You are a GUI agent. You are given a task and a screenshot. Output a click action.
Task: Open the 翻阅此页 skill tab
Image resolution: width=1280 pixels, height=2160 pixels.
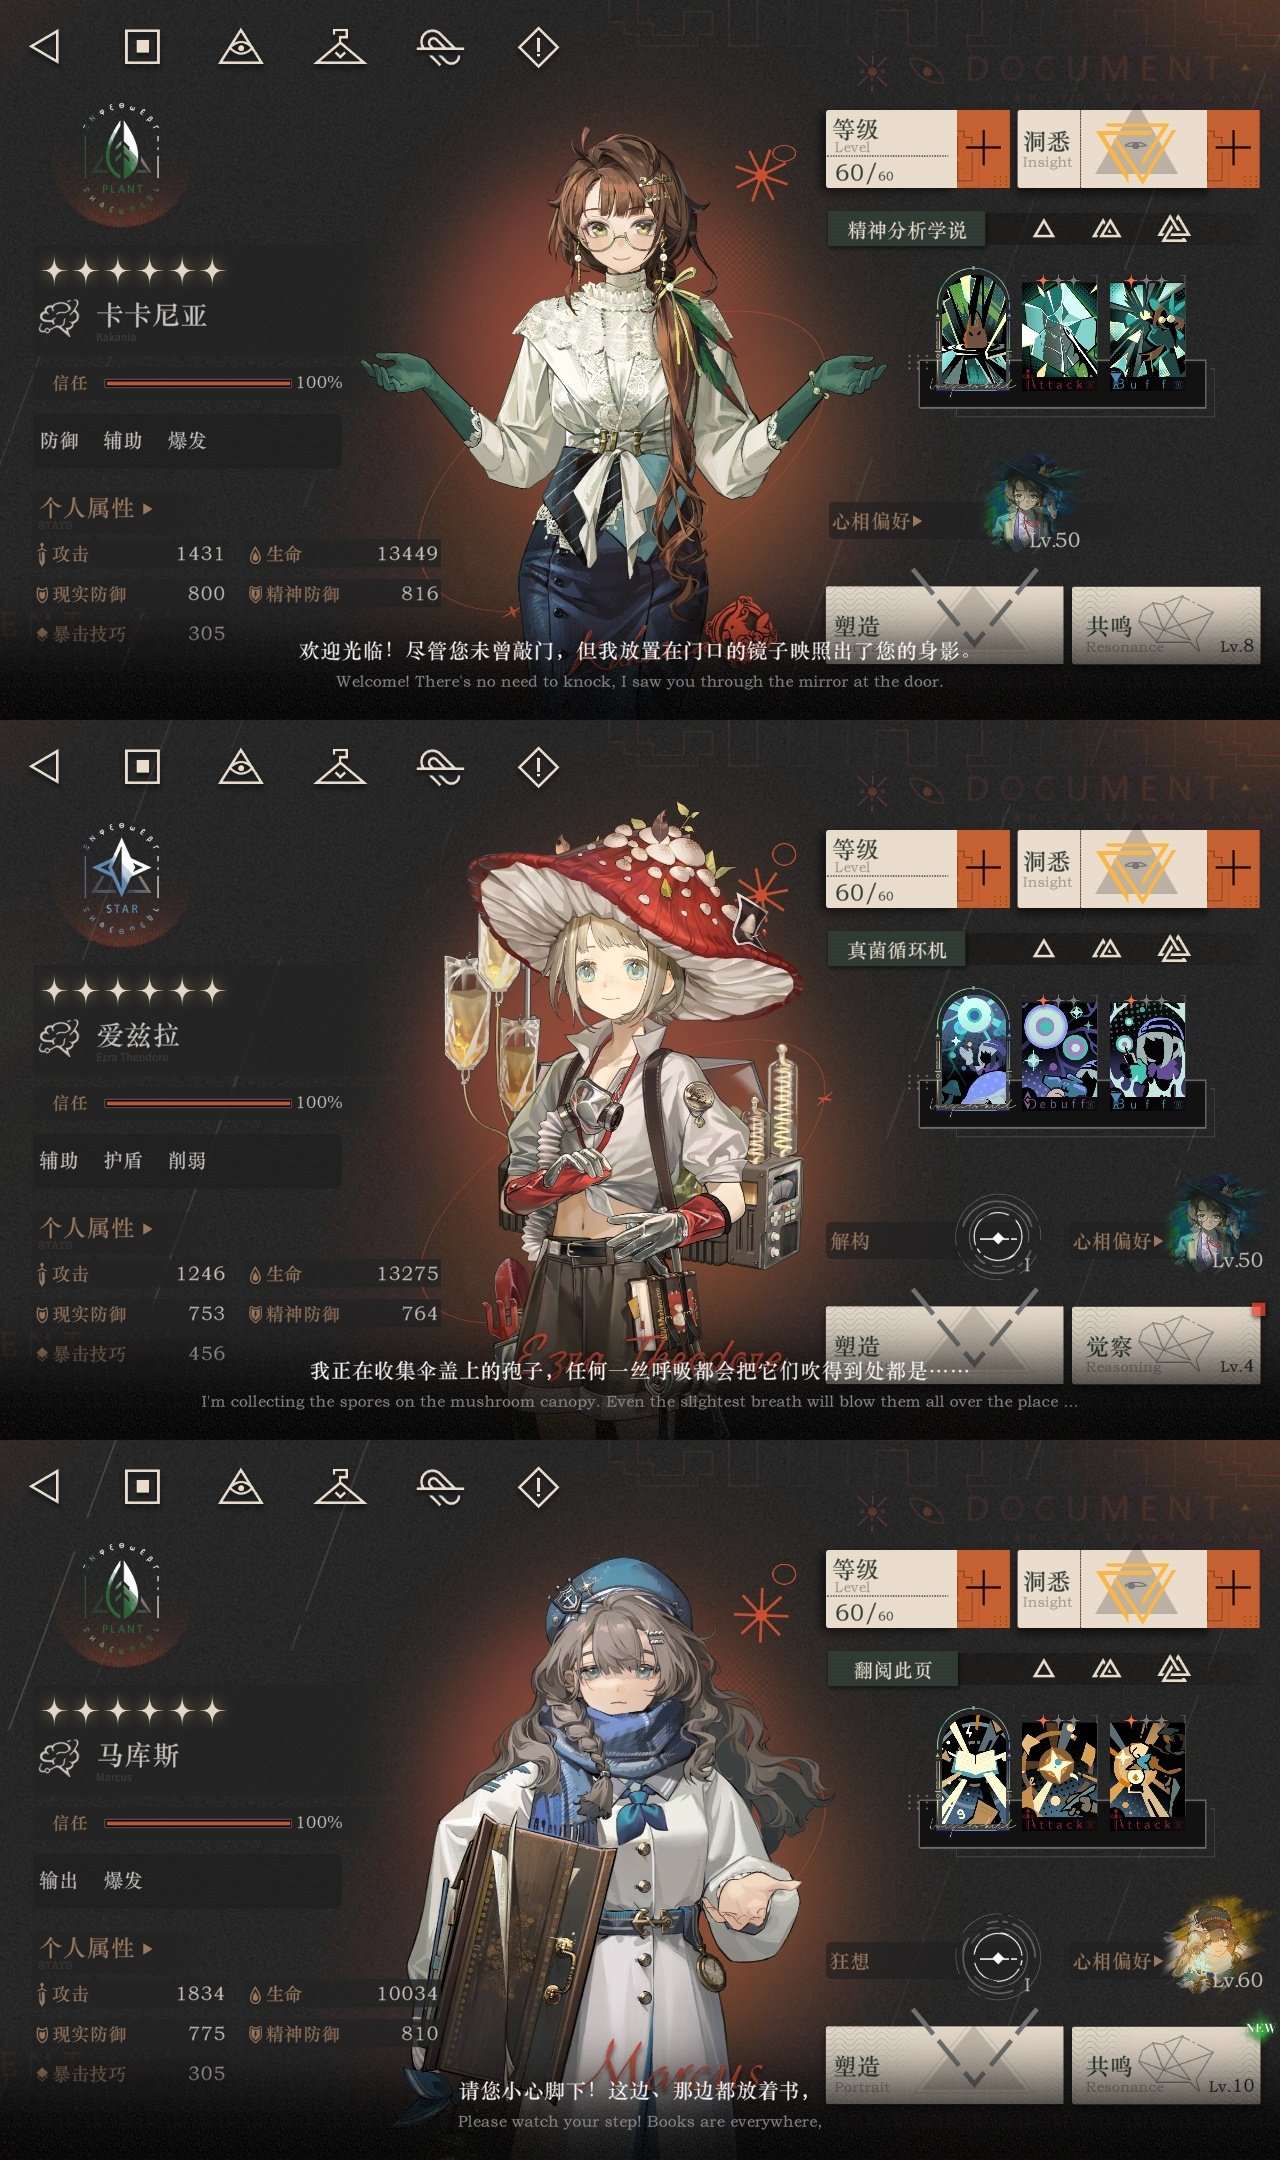(892, 1670)
